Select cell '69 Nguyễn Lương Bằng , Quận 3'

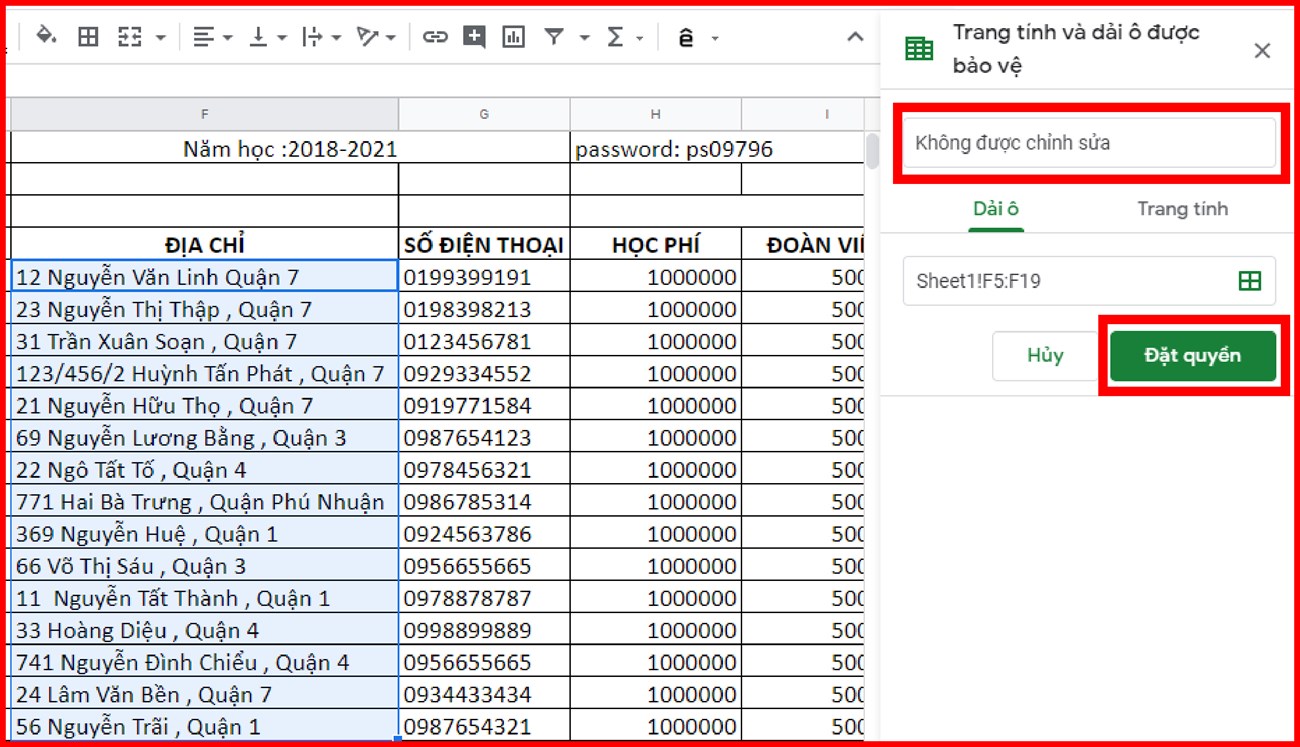coord(204,437)
